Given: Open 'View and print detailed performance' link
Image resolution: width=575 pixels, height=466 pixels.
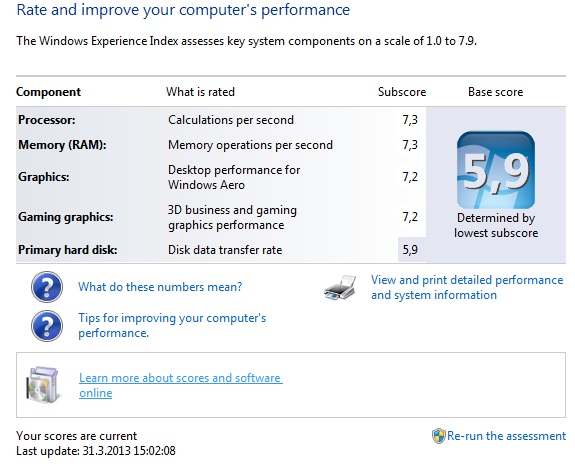Looking at the screenshot, I should [467, 287].
